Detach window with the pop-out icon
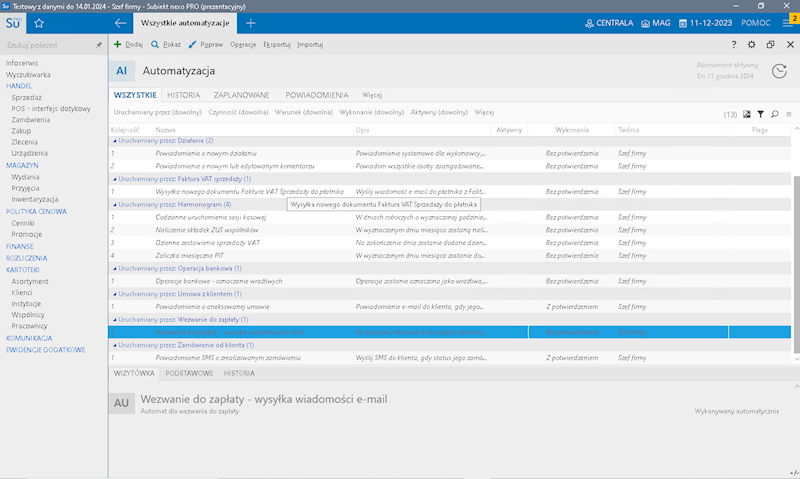Viewport: 800px width, 479px height. tap(770, 44)
